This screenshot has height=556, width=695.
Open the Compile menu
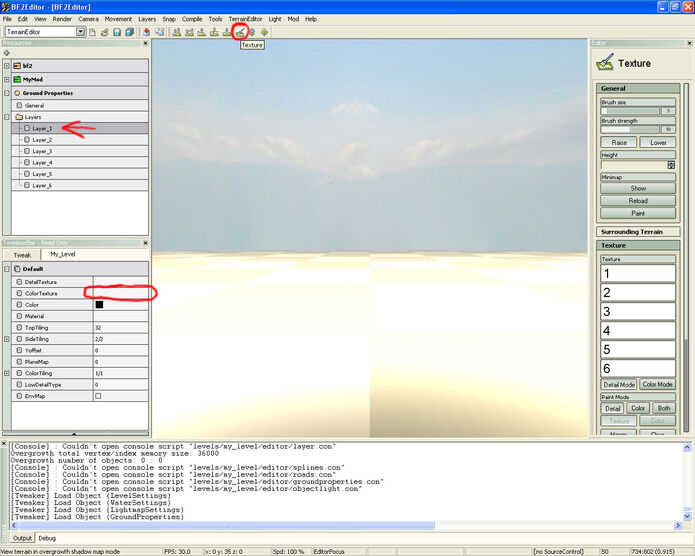(x=192, y=19)
